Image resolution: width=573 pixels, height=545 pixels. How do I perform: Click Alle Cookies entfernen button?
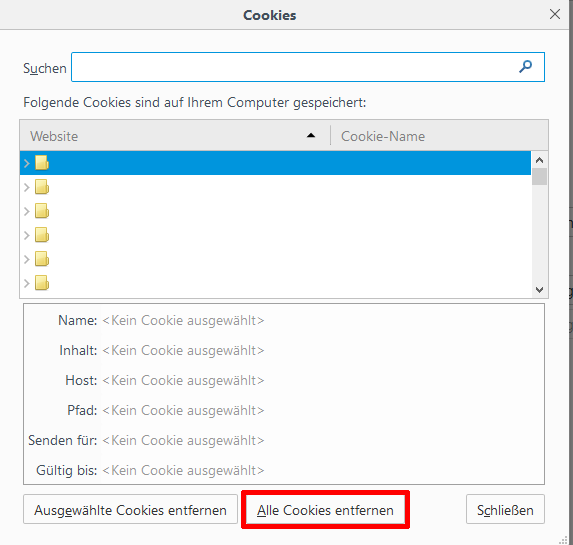[x=325, y=510]
